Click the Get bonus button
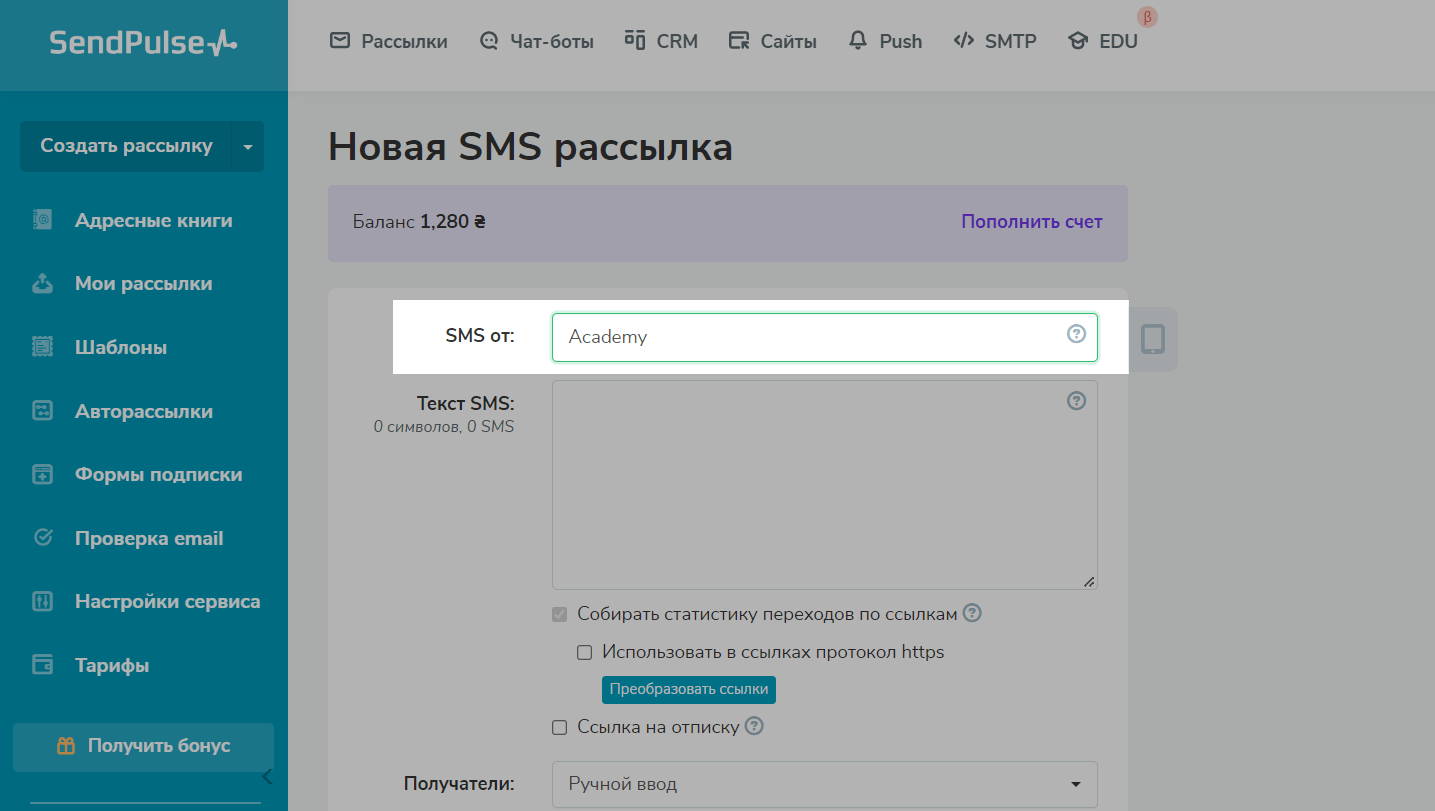Screen dimensions: 1435x811 (143, 746)
